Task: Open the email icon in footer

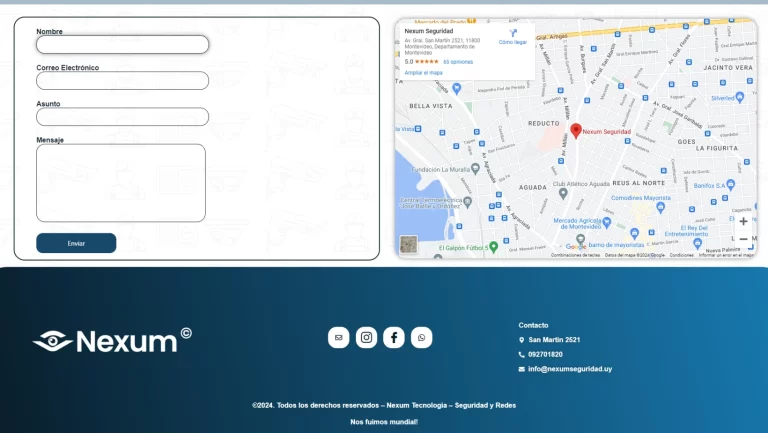Action: [x=338, y=338]
